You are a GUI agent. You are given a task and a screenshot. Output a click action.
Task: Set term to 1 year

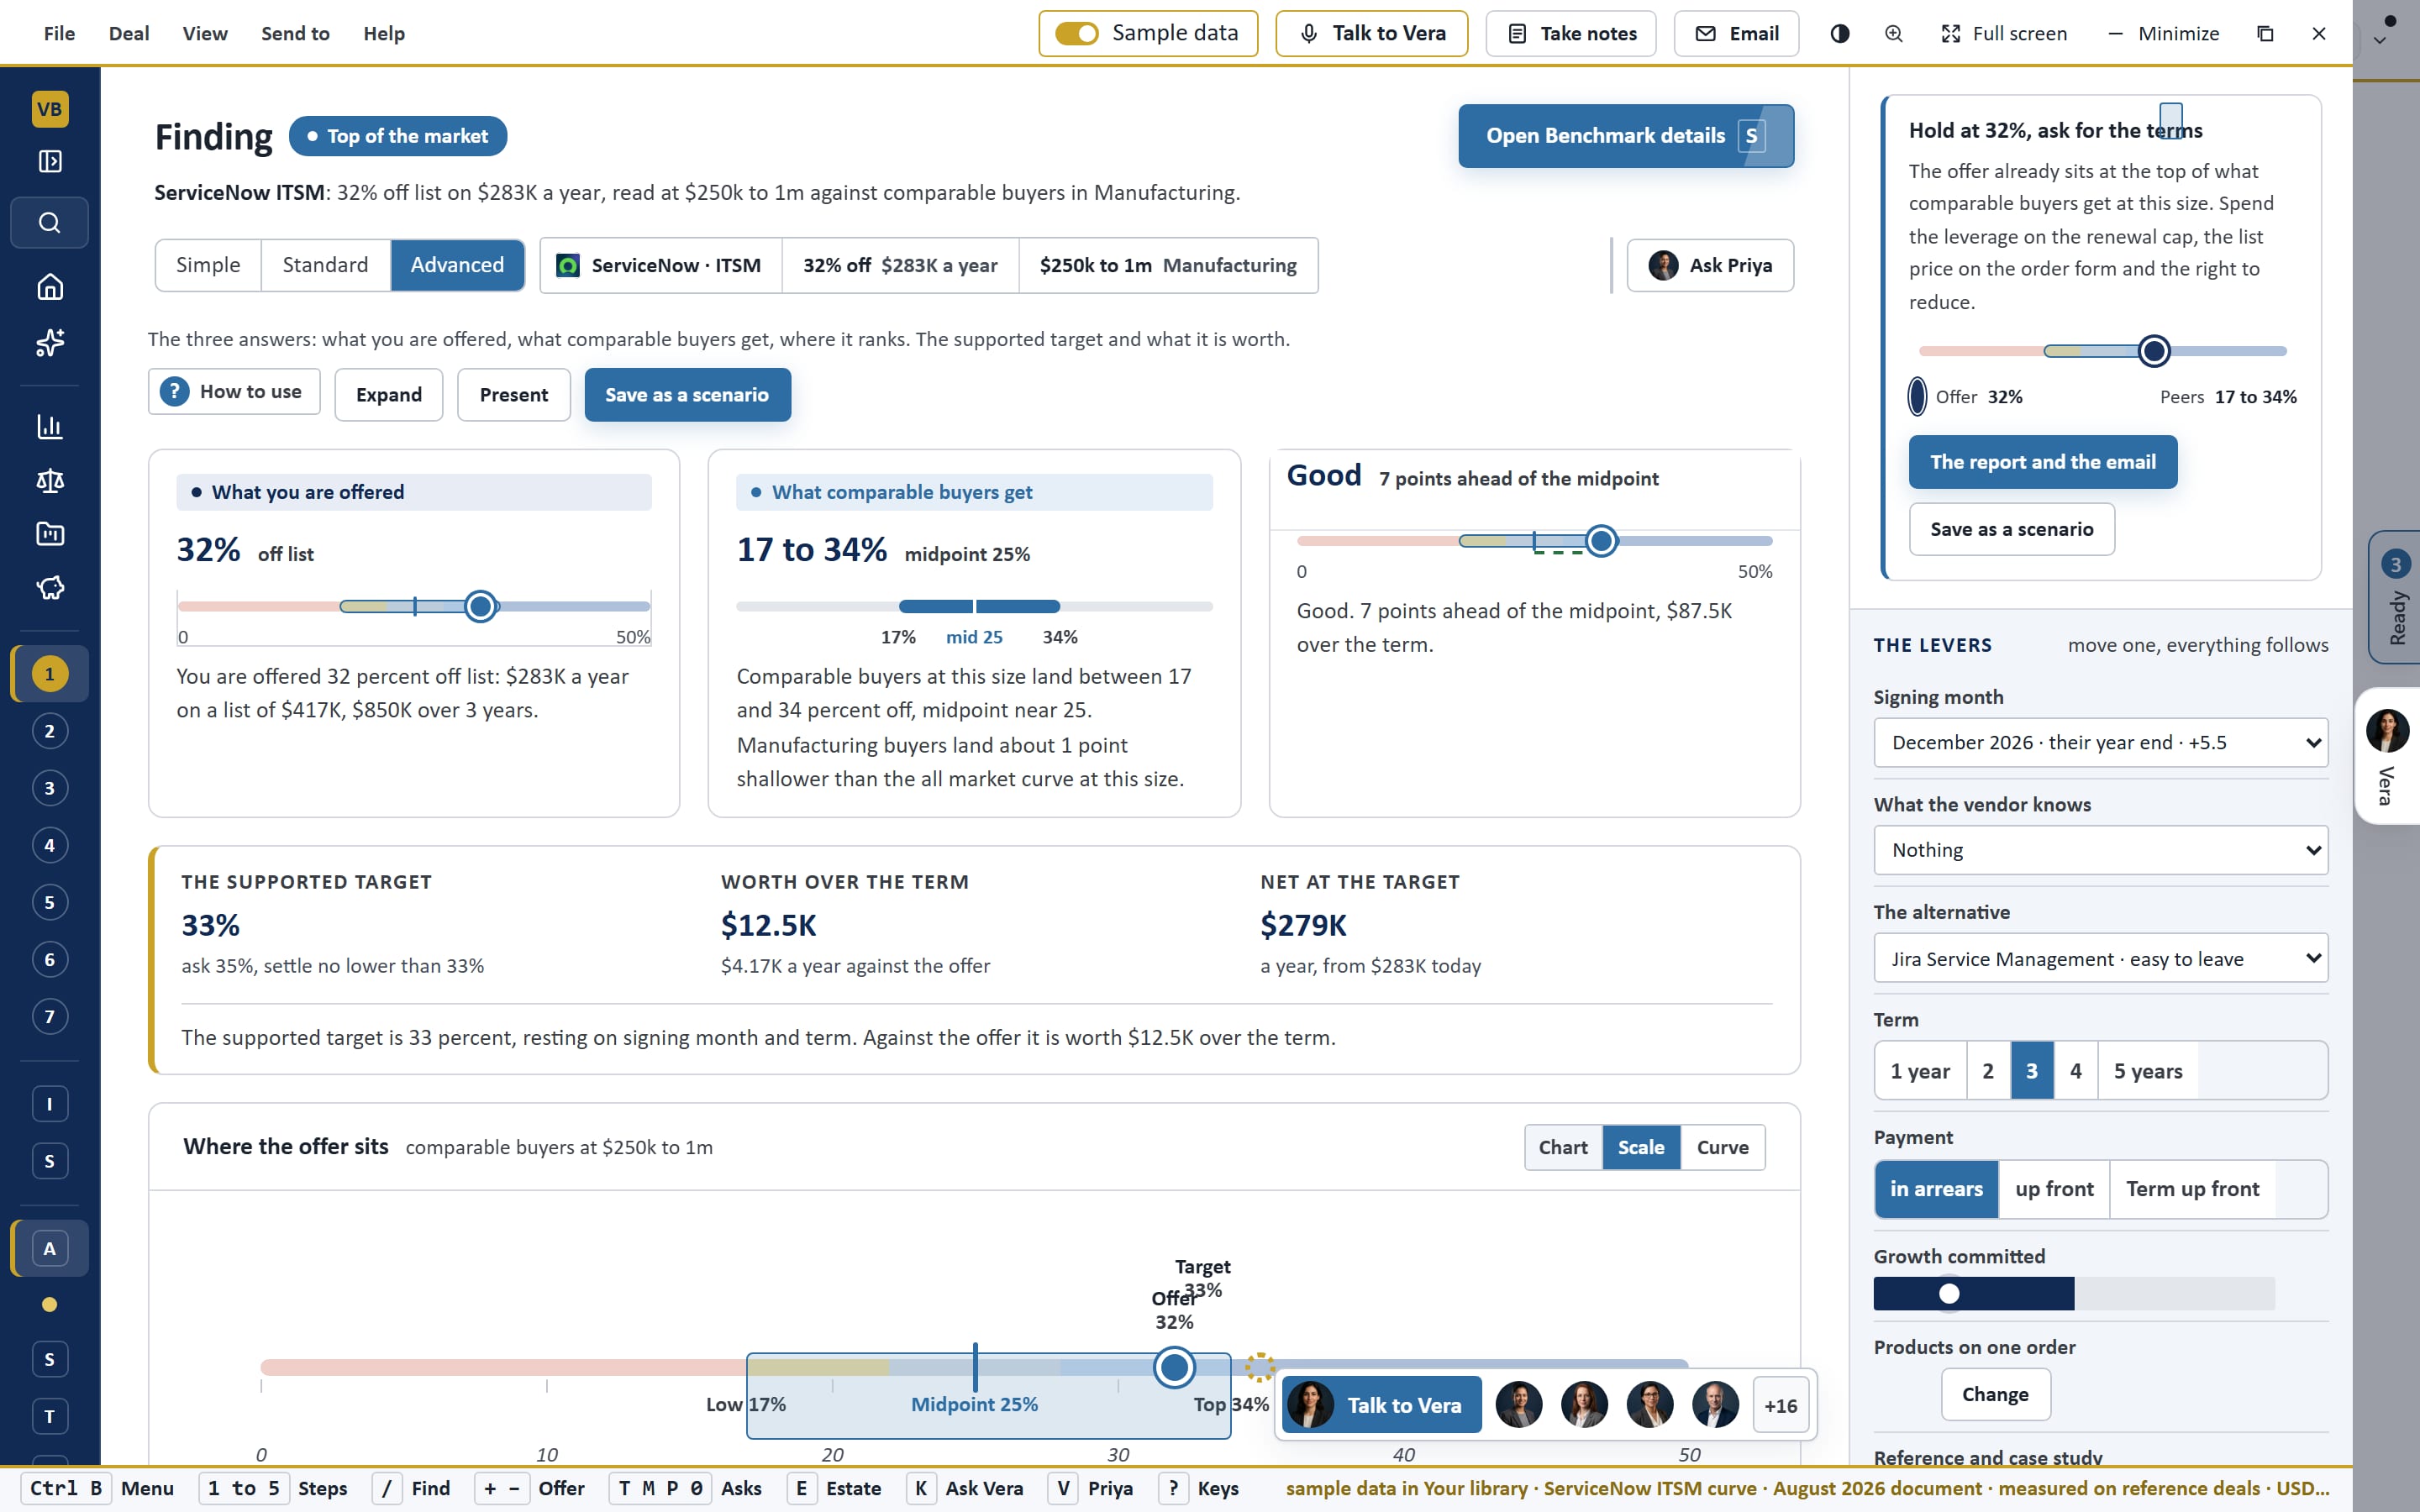pyautogui.click(x=1920, y=1071)
